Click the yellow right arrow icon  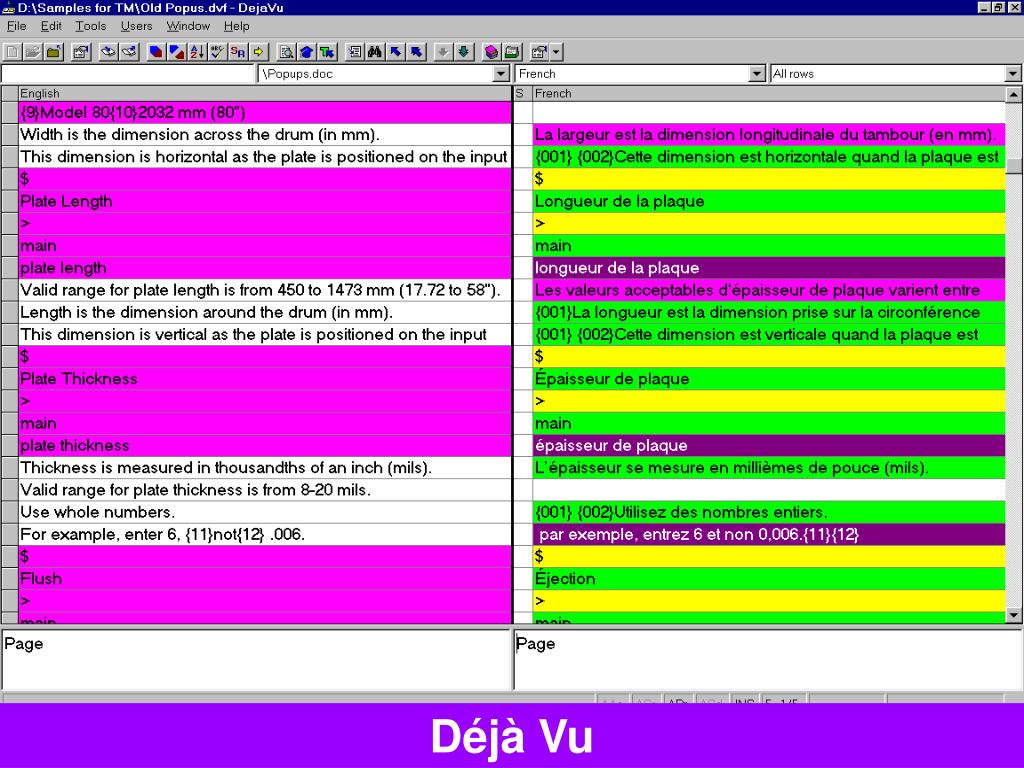pyautogui.click(x=259, y=52)
